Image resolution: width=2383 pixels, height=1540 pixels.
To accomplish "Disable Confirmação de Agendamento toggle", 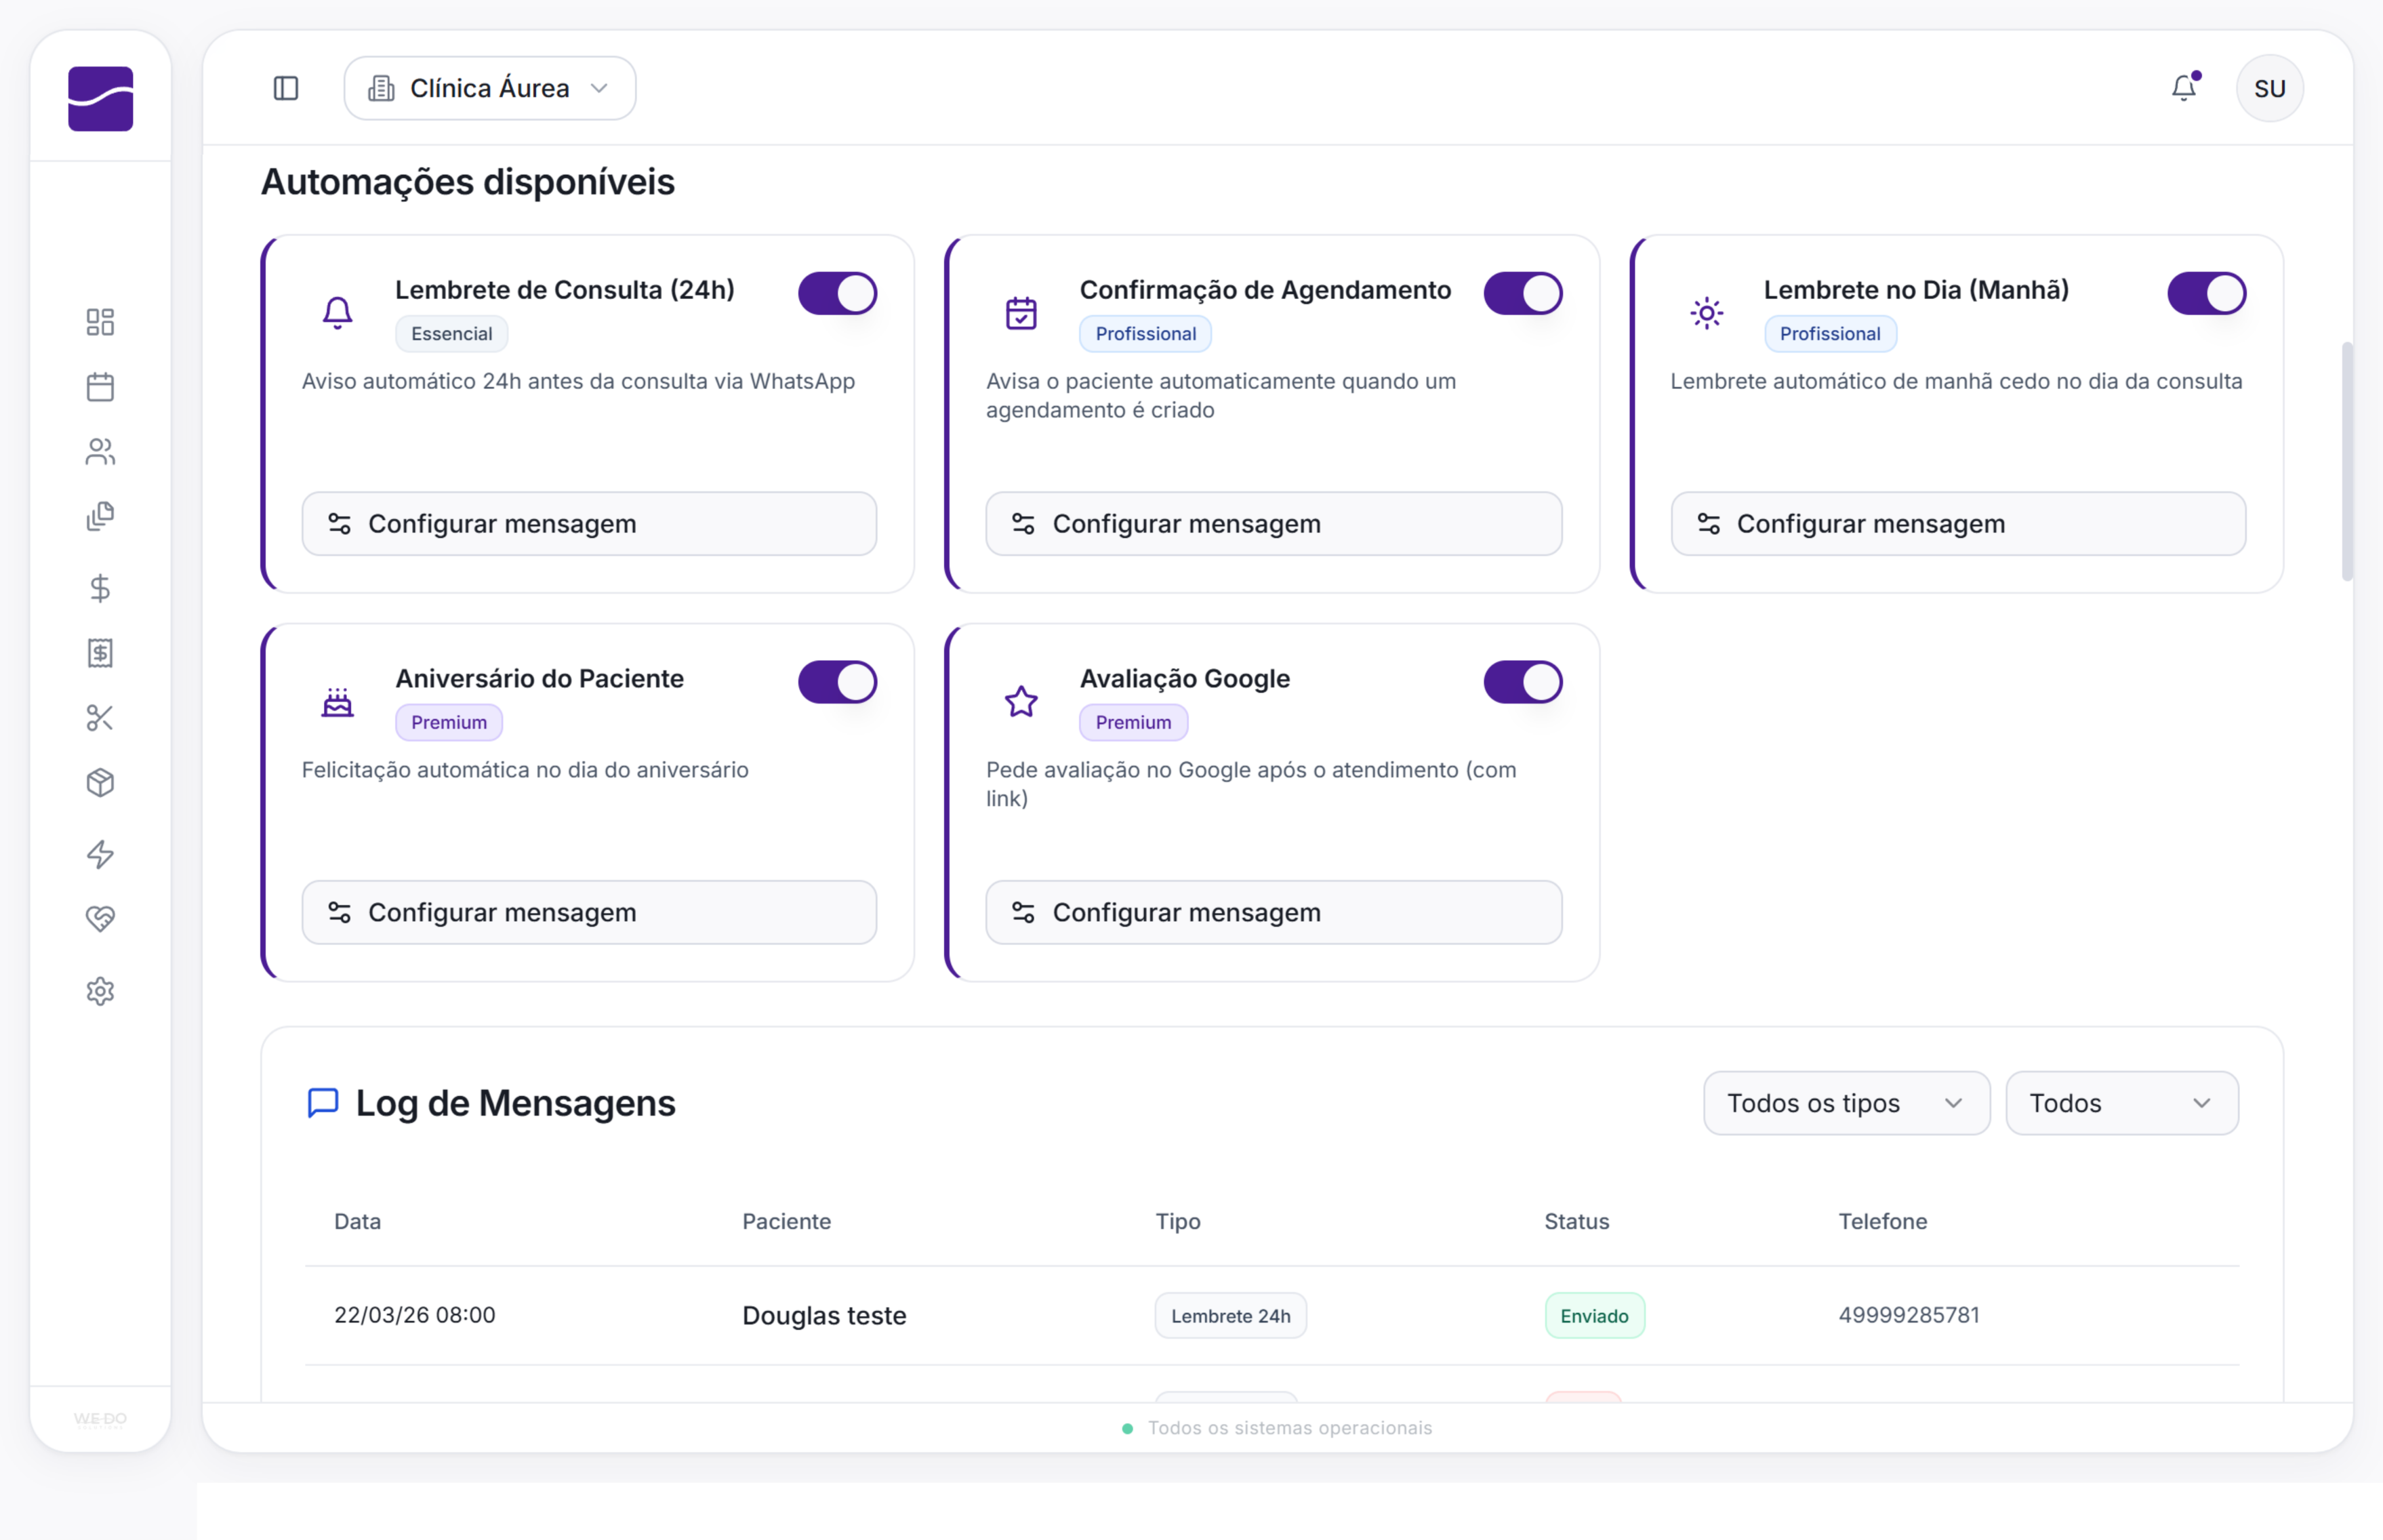I will 1522,293.
